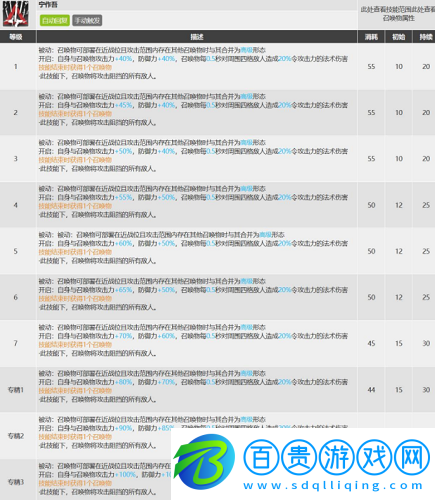Click initial value 12 in level 5 row
The image size is (435, 500).
pos(399,251)
